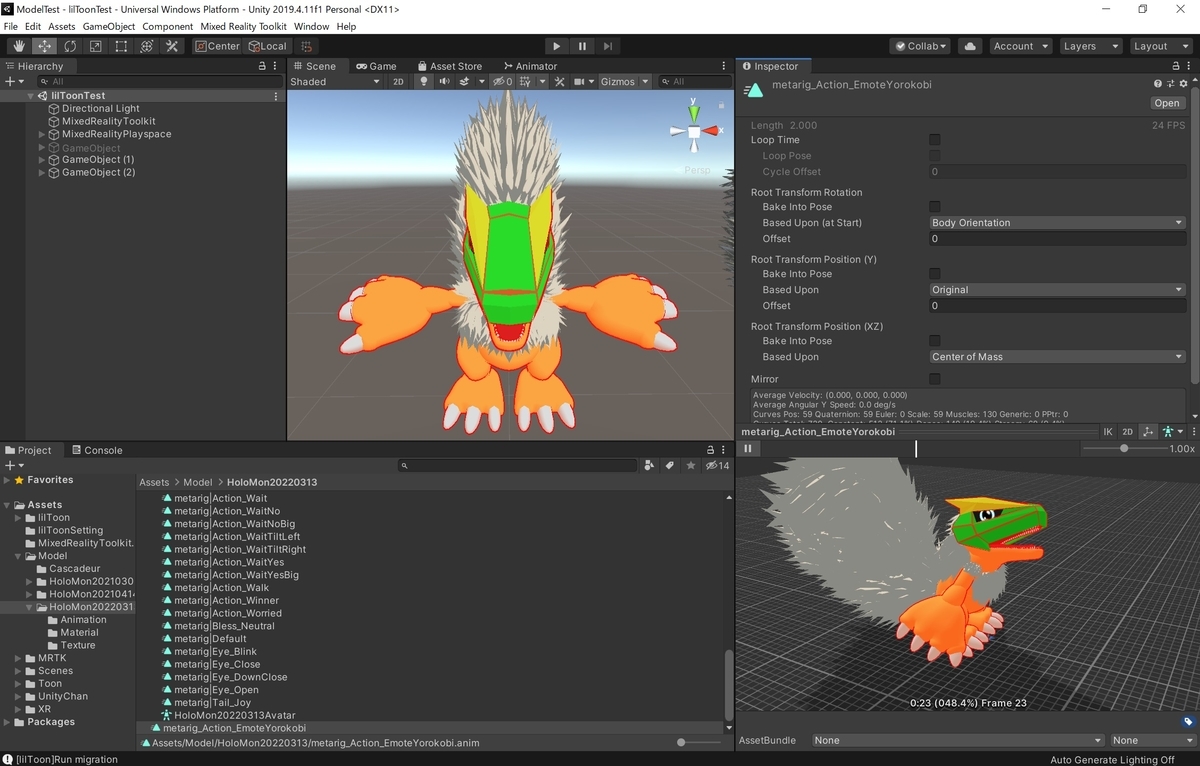Open the custom editor tools wrench icon
Image resolution: width=1200 pixels, height=766 pixels.
tap(172, 46)
